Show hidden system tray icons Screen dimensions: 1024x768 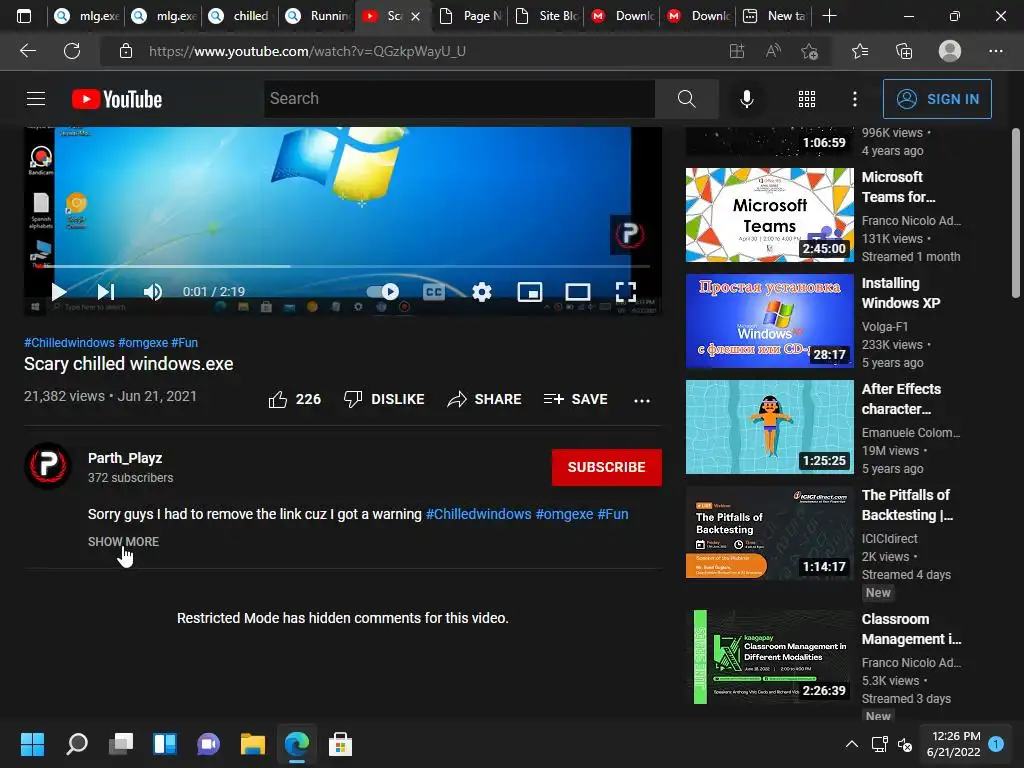pos(852,744)
